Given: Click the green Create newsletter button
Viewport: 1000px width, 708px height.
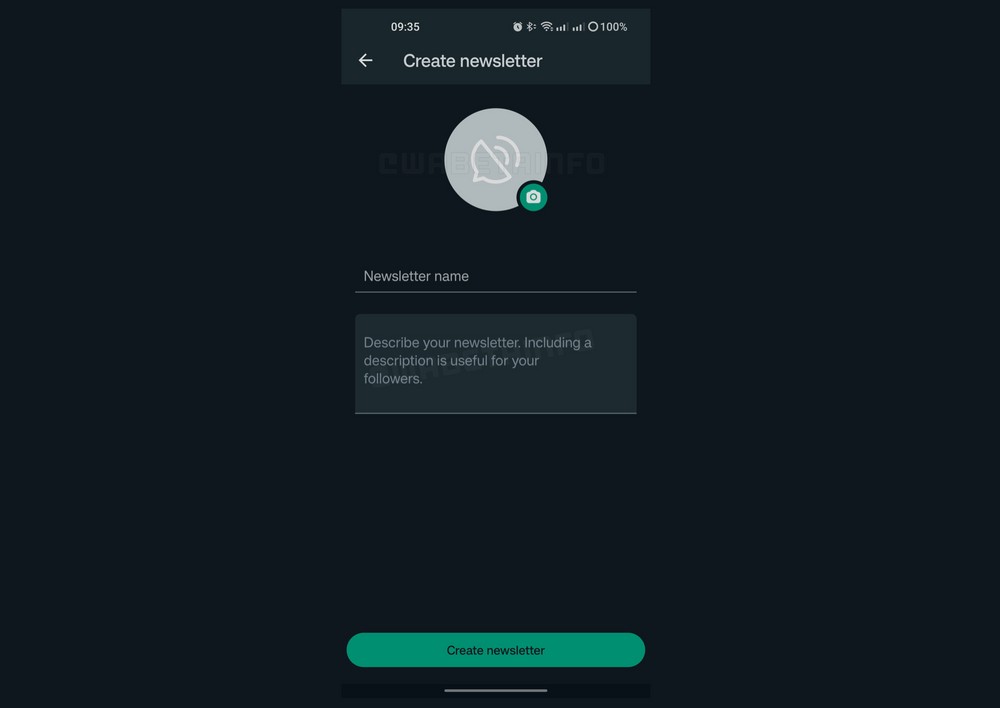Looking at the screenshot, I should tap(496, 650).
